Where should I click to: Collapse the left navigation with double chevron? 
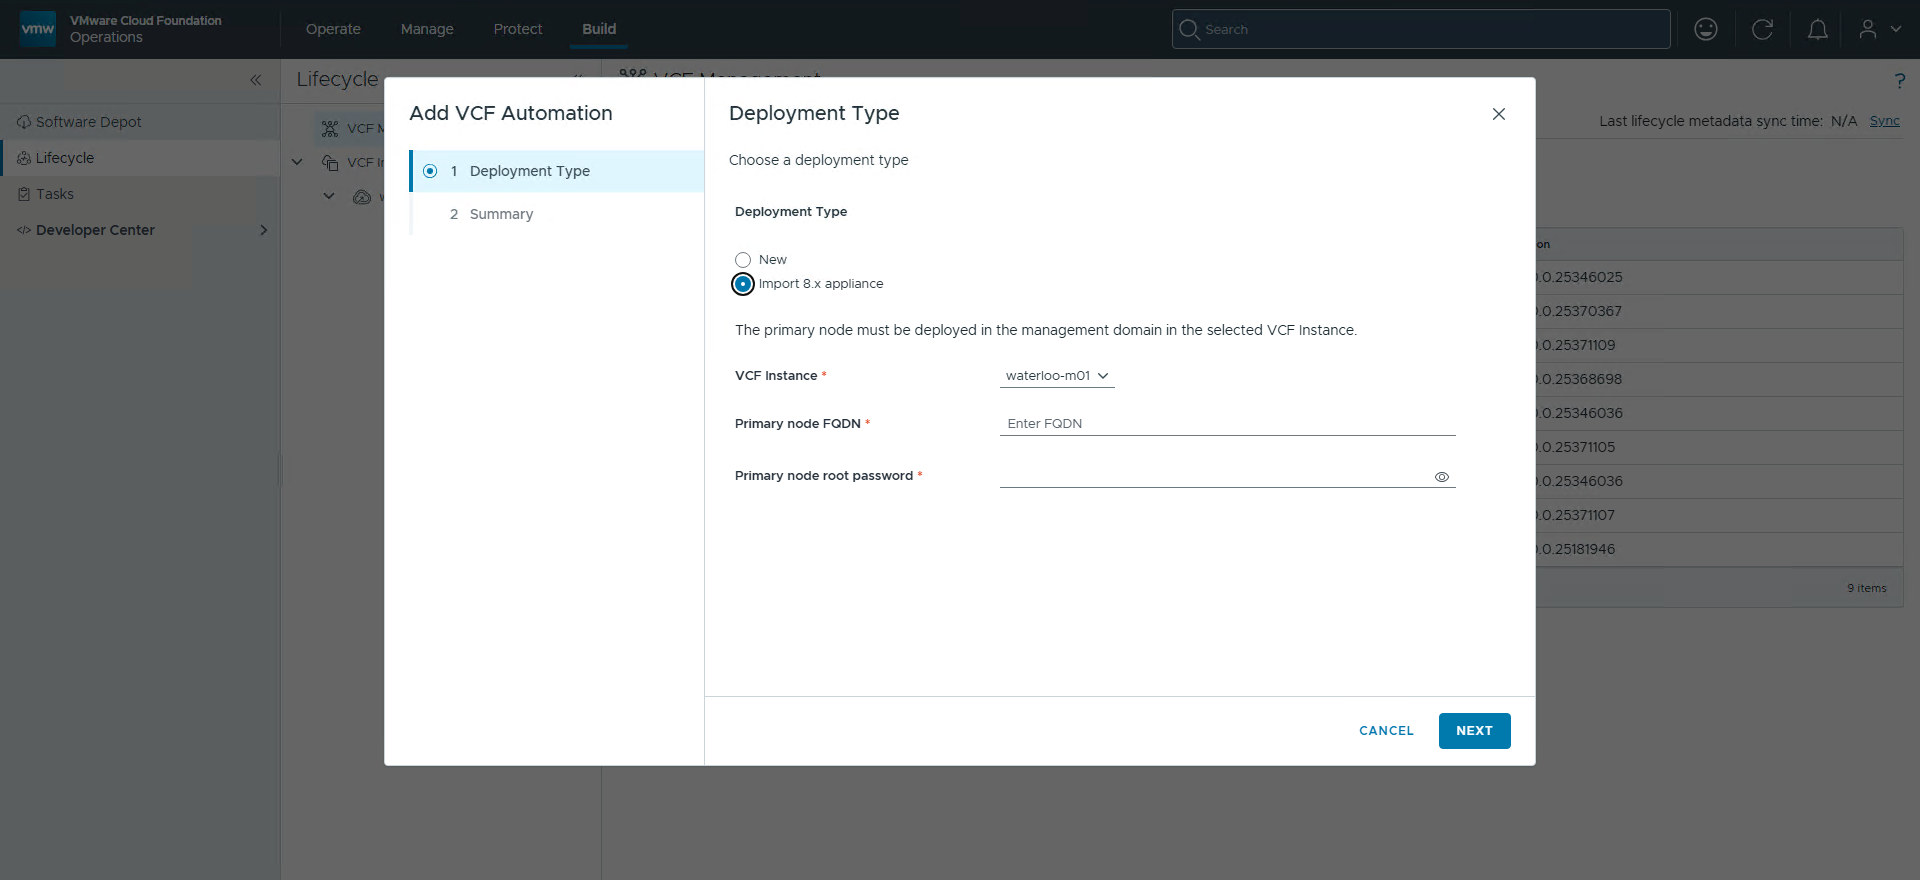[x=256, y=80]
